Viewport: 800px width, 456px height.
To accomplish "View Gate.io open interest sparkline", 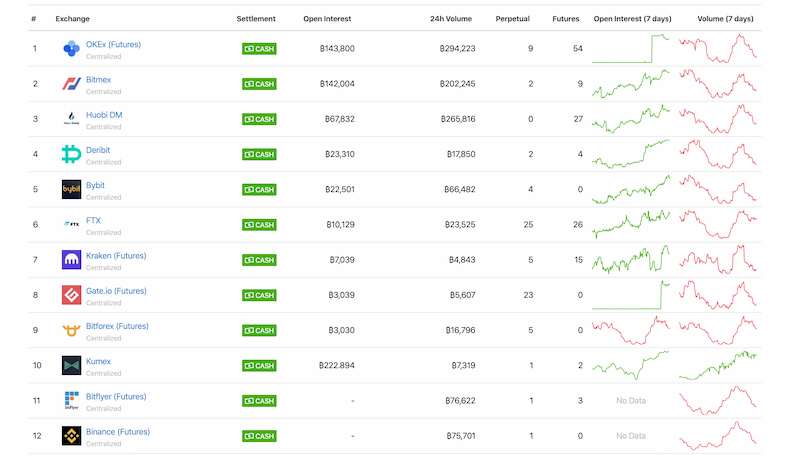I will coord(631,295).
